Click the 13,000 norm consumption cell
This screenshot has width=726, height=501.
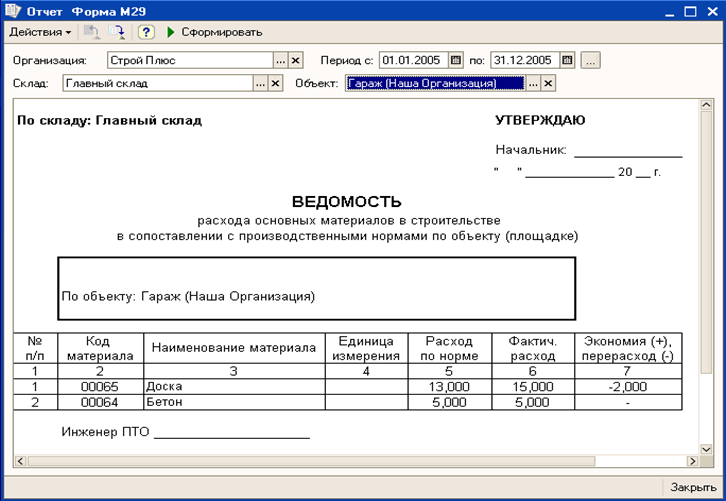(450, 387)
